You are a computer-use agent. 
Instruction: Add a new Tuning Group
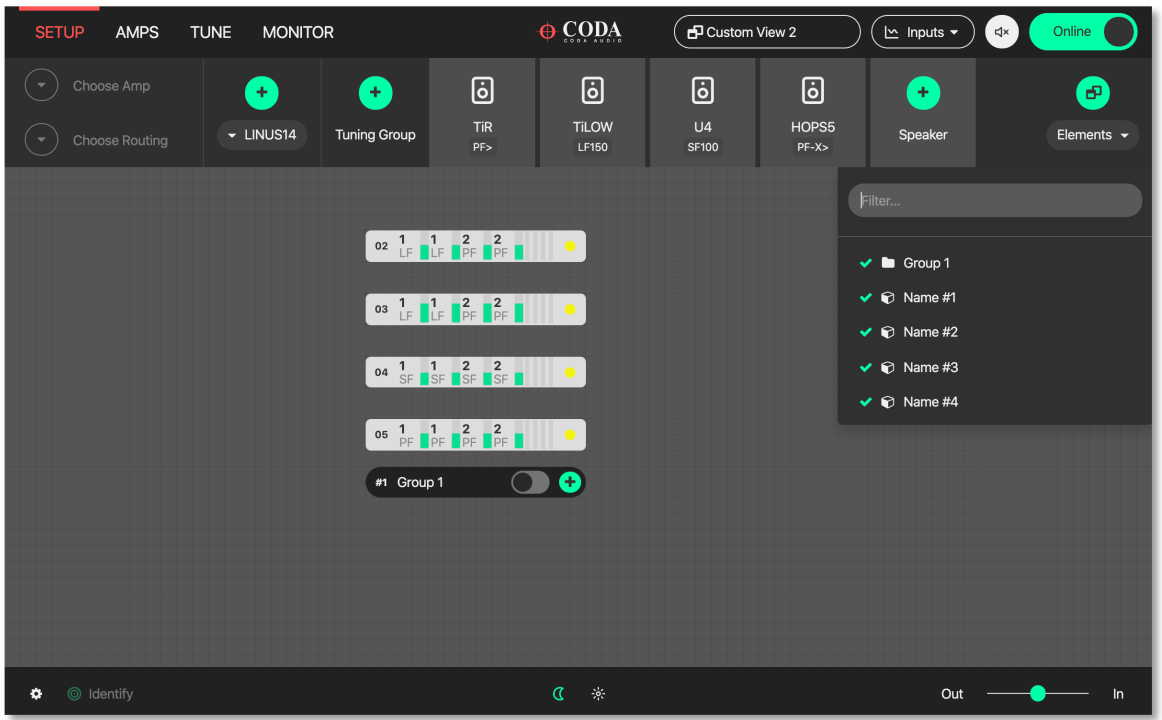click(x=375, y=93)
